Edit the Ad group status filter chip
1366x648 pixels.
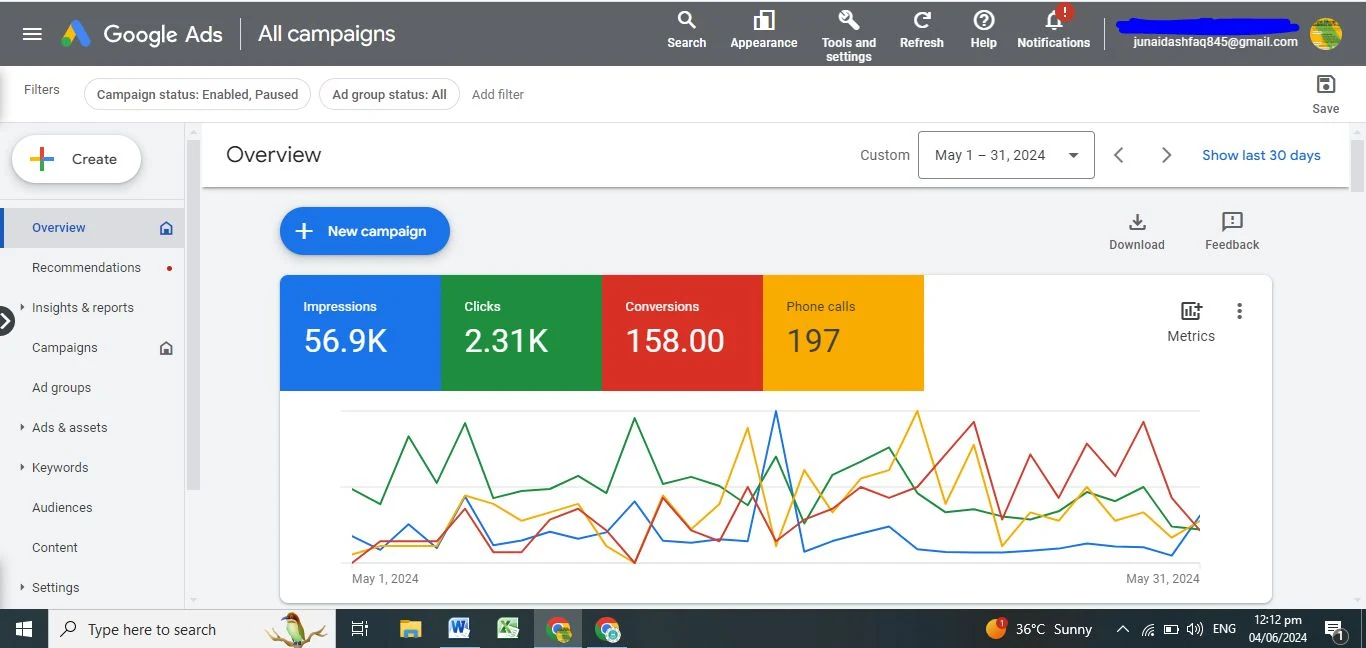(x=389, y=94)
